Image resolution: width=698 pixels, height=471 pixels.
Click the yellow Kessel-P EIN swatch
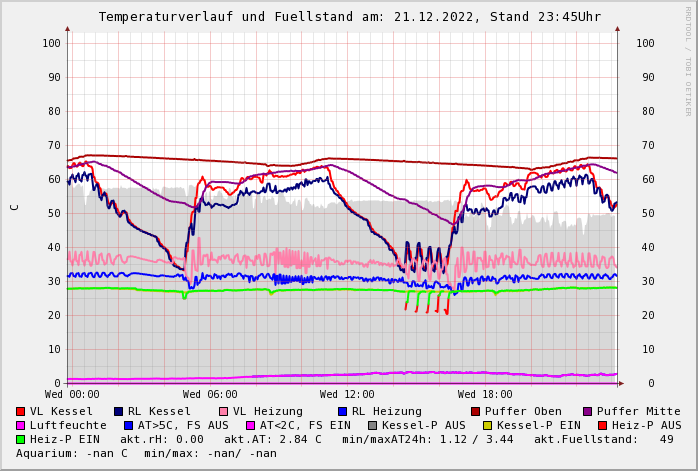pyautogui.click(x=488, y=425)
